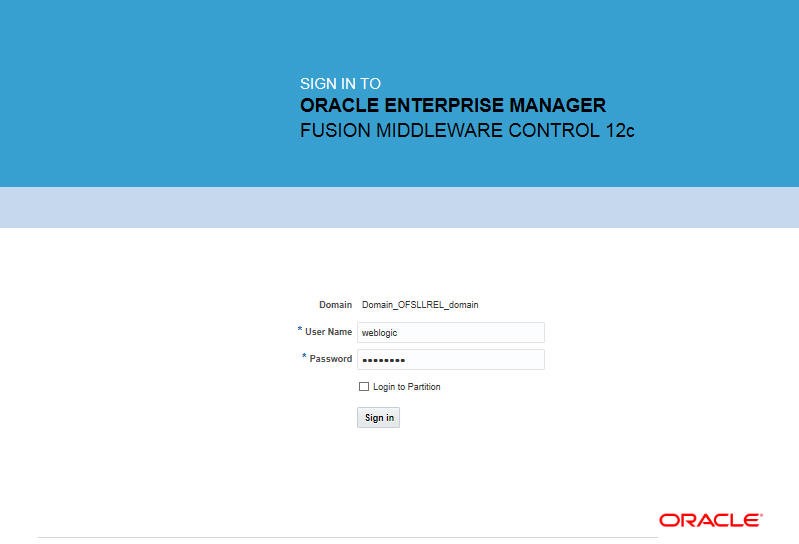Click the User Name label
The width and height of the screenshot is (799, 544).
pos(328,332)
